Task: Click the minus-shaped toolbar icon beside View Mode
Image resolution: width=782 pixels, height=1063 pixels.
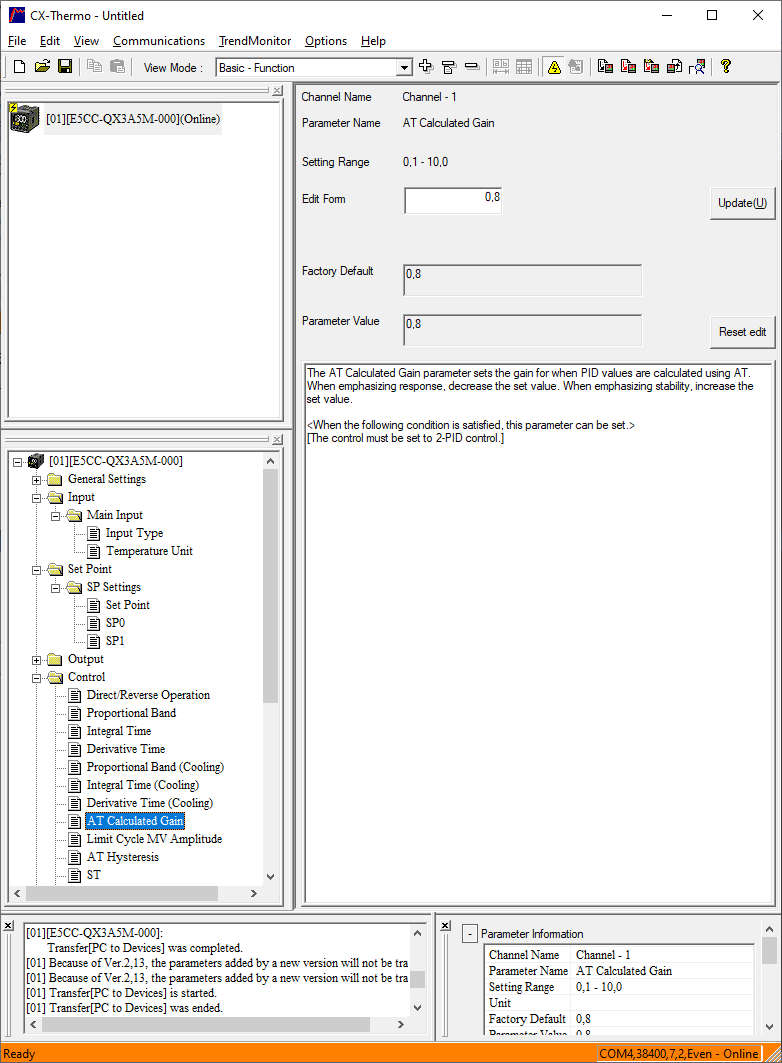Action: [x=472, y=66]
